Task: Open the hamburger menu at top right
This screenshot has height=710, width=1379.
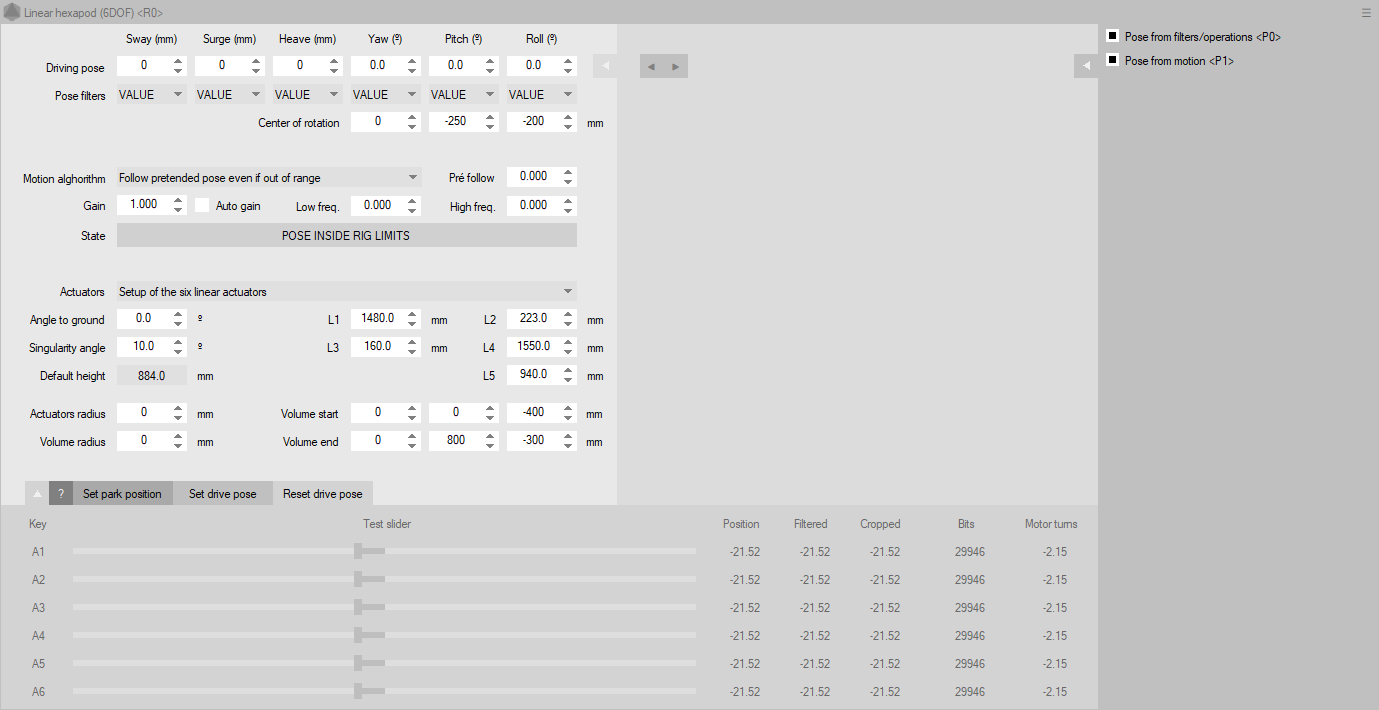Action: pos(1366,13)
